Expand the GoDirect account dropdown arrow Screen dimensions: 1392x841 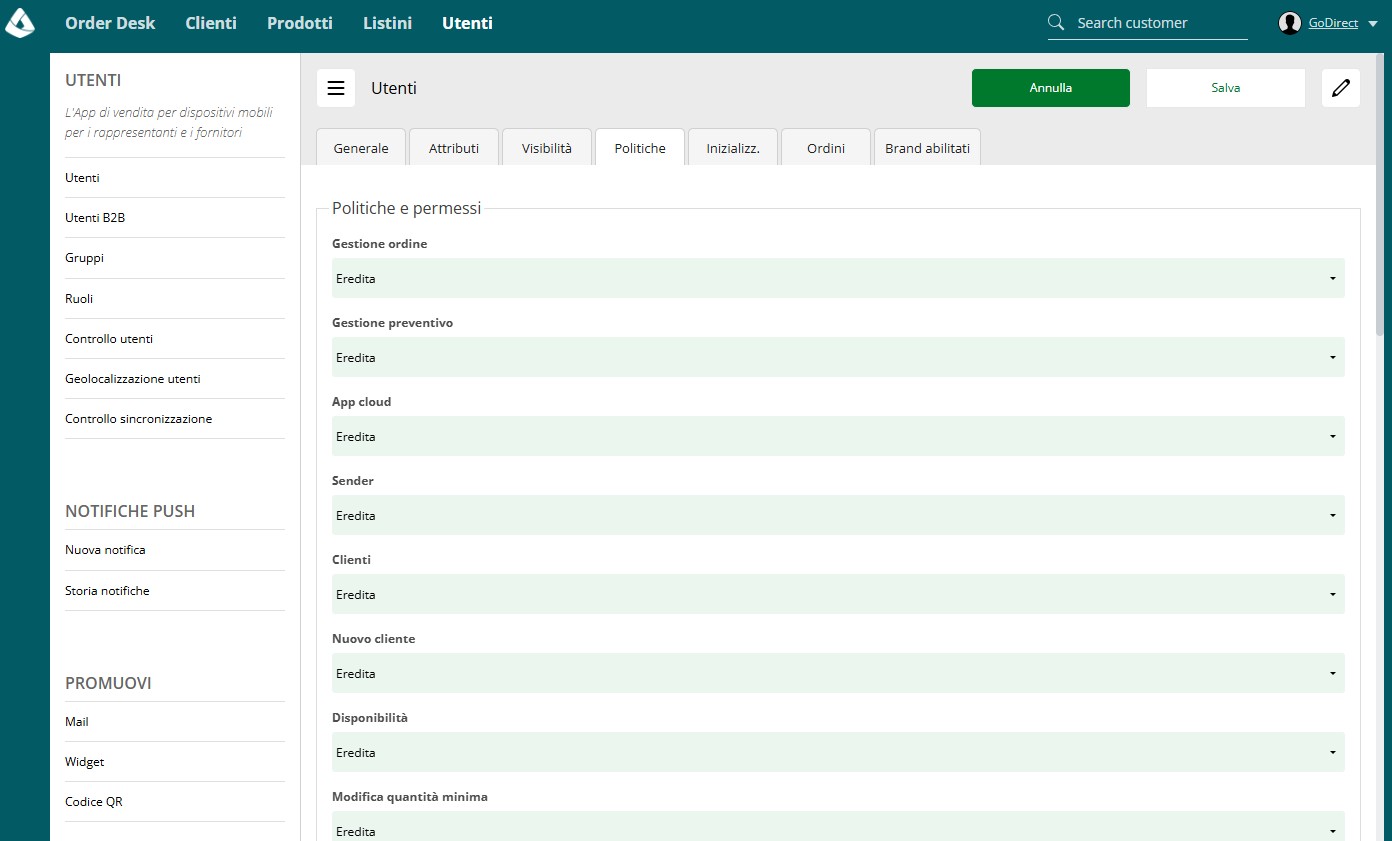1372,24
